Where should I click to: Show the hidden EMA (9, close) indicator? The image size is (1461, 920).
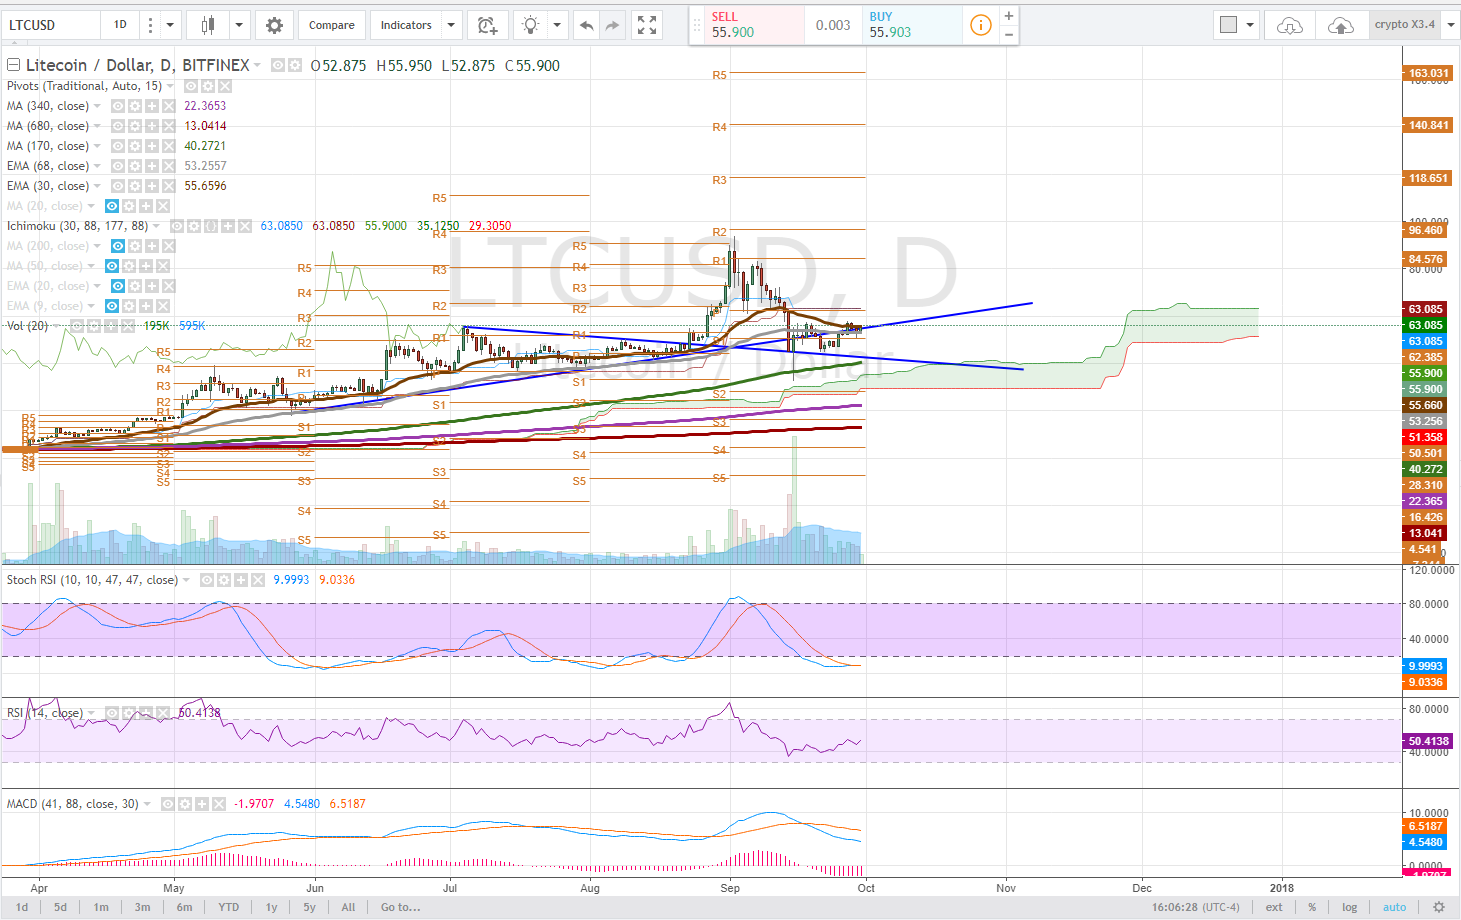[112, 306]
